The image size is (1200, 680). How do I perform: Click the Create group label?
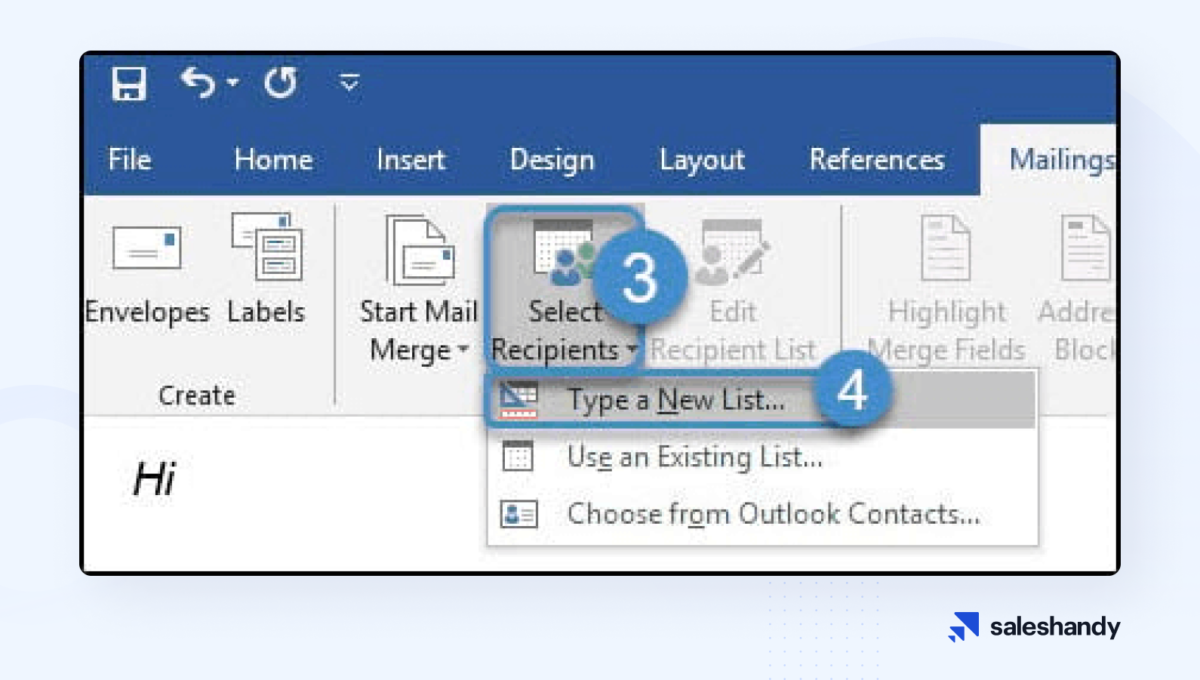[x=197, y=396]
